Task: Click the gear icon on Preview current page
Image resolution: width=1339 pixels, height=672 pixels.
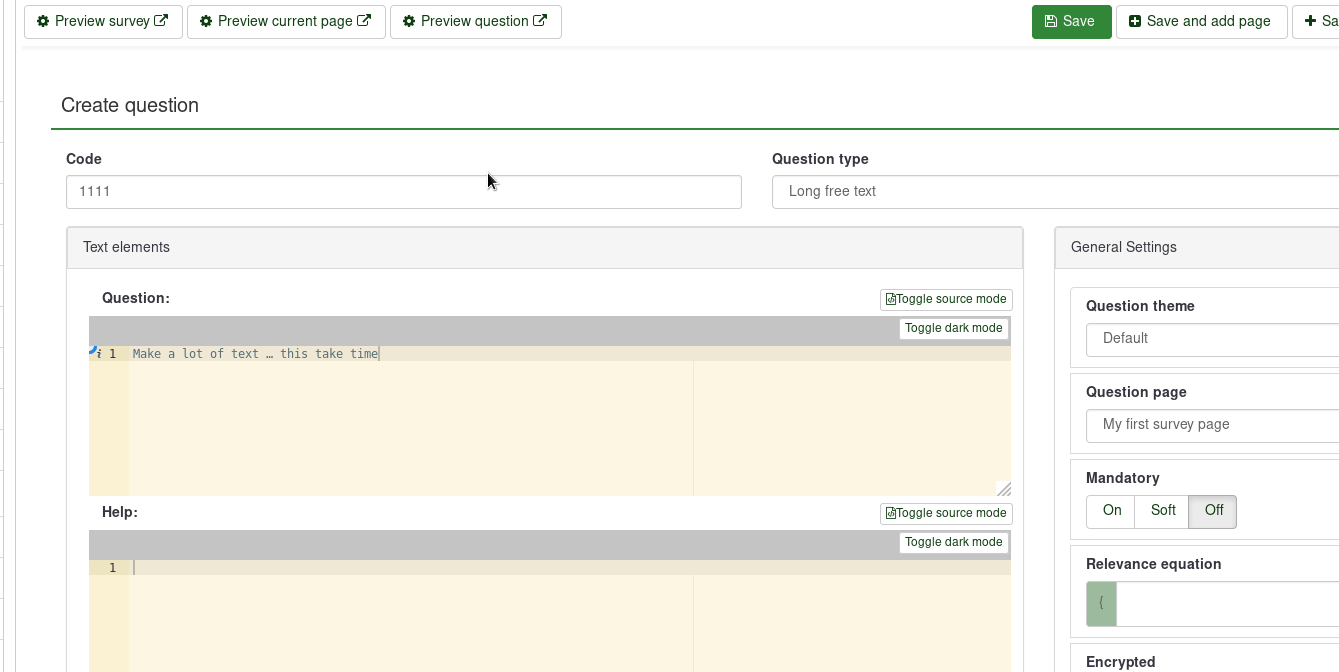Action: pyautogui.click(x=206, y=21)
